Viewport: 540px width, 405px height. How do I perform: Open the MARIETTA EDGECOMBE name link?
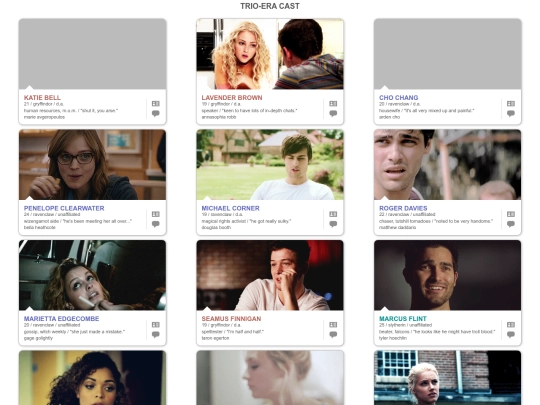click(x=61, y=319)
